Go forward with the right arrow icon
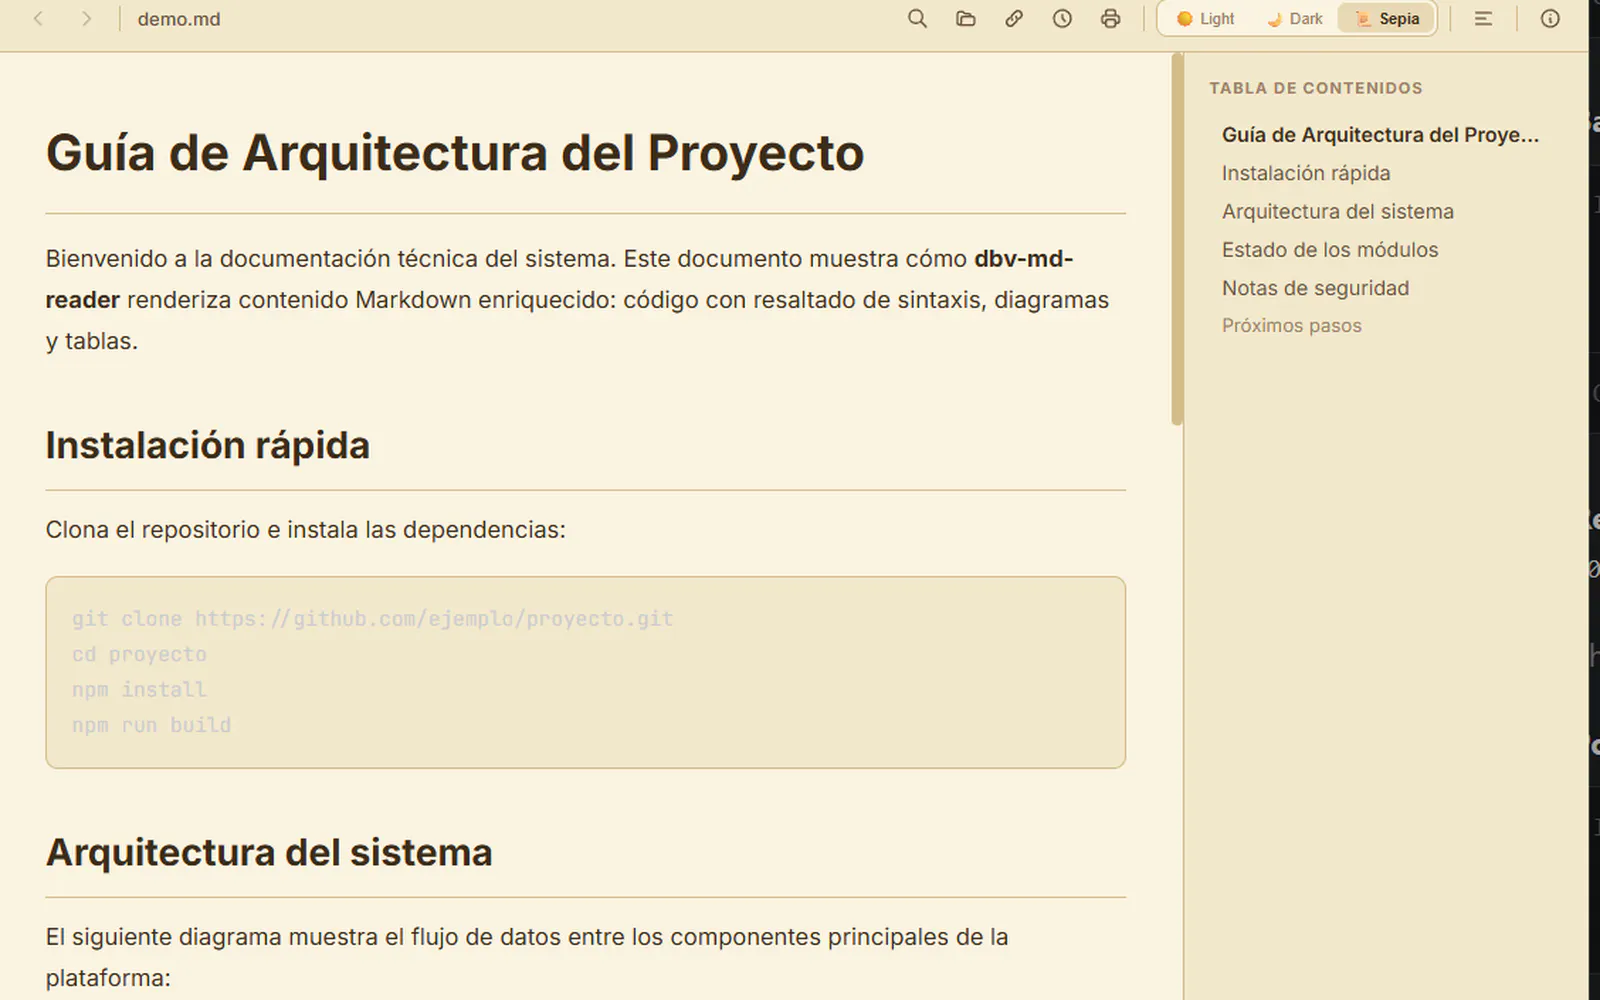Viewport: 1600px width, 1000px height. point(86,19)
